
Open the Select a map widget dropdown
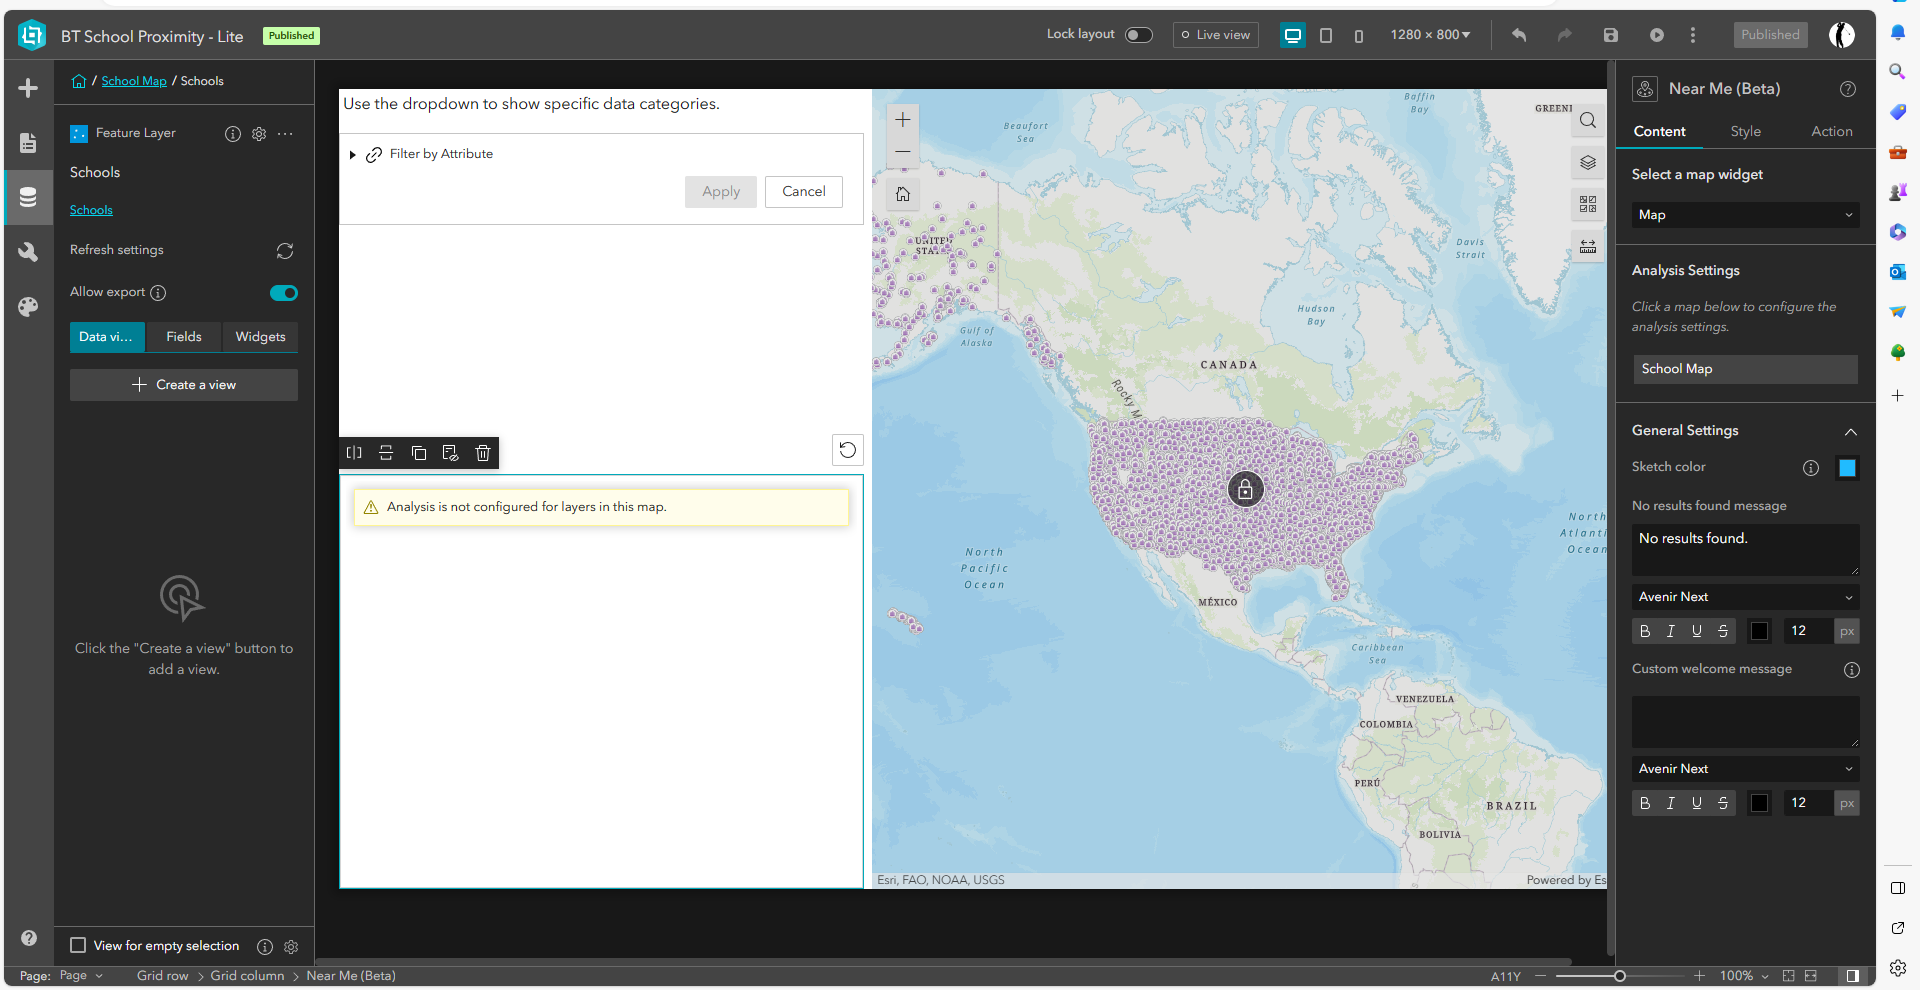tap(1746, 215)
